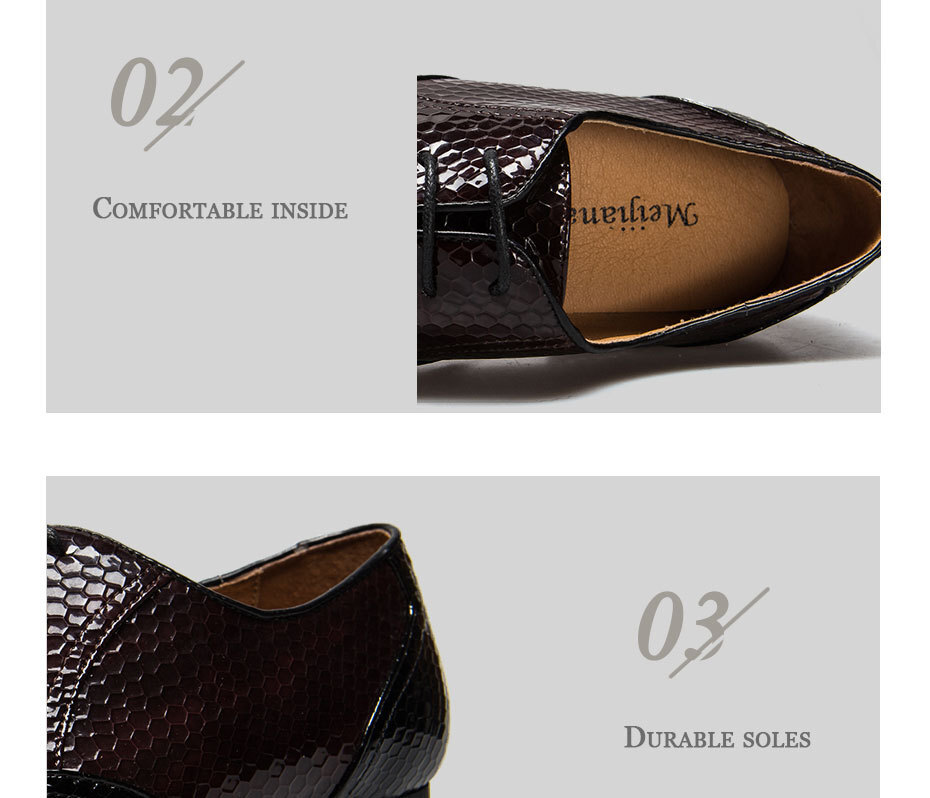This screenshot has width=930, height=798.
Task: Click the "03" section number
Action: (682, 625)
